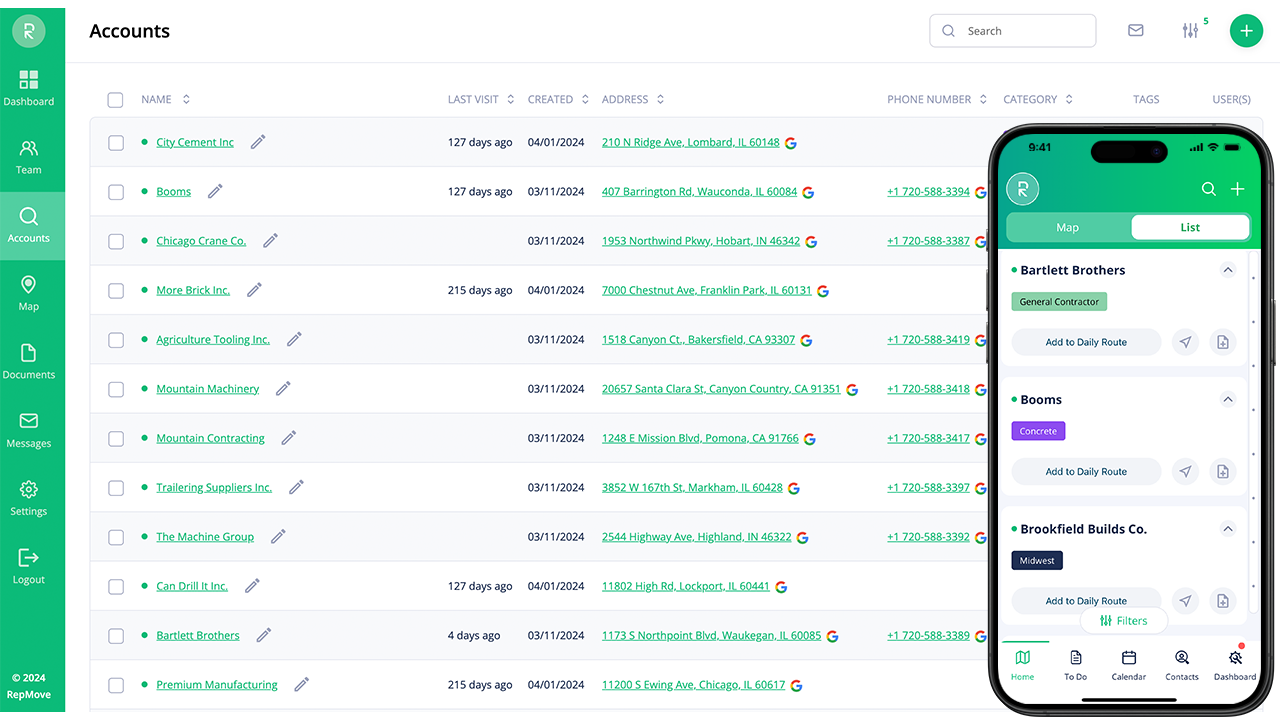Collapse the Booms card on phone
This screenshot has height=720, width=1280.
(x=1228, y=399)
